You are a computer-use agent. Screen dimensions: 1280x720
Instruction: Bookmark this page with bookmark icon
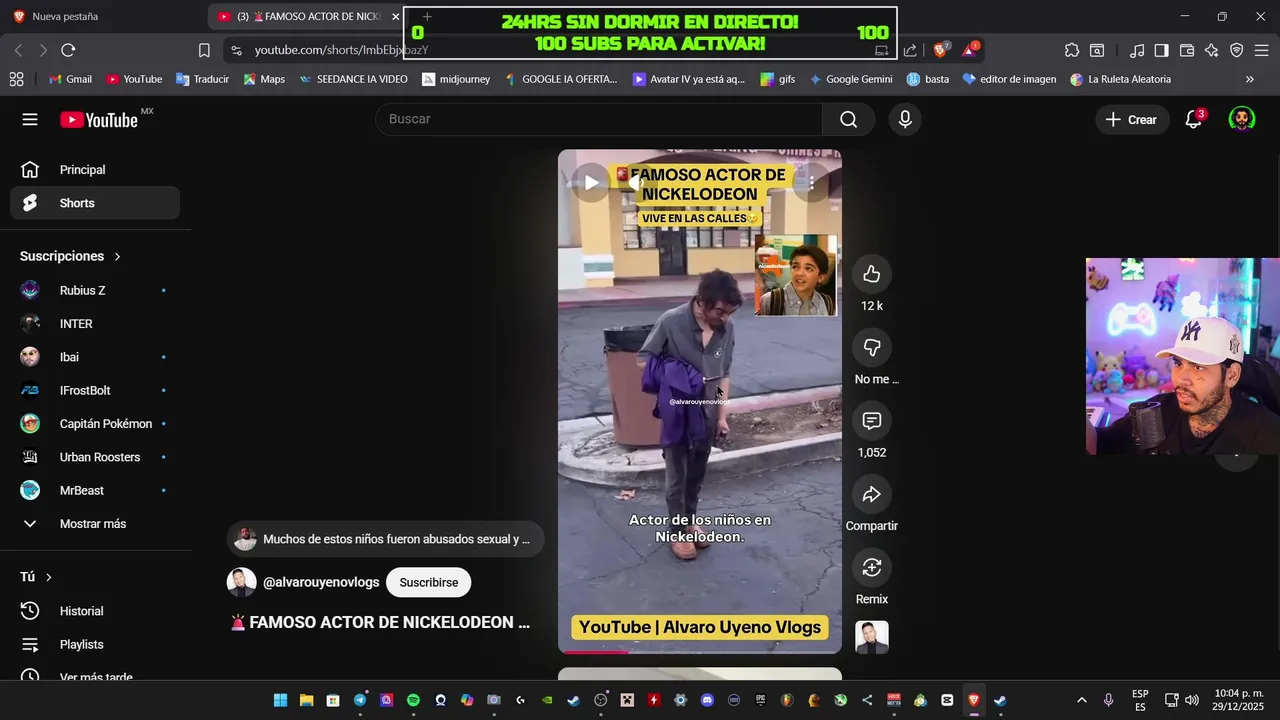point(204,50)
